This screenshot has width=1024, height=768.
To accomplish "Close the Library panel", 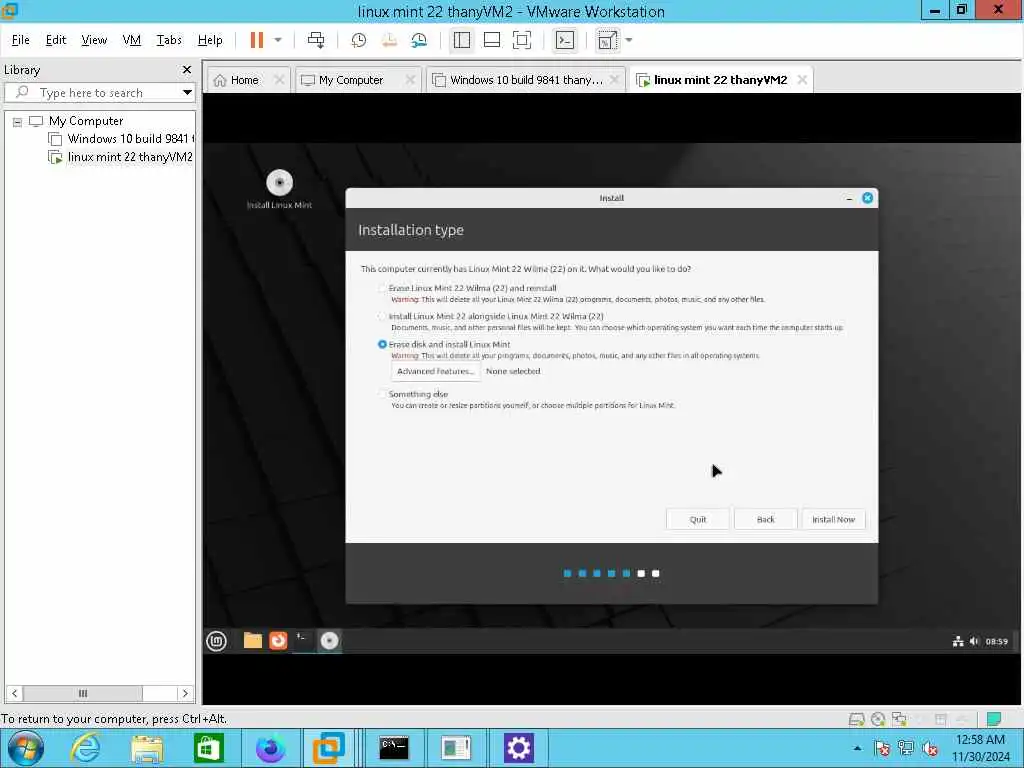I will tap(187, 69).
